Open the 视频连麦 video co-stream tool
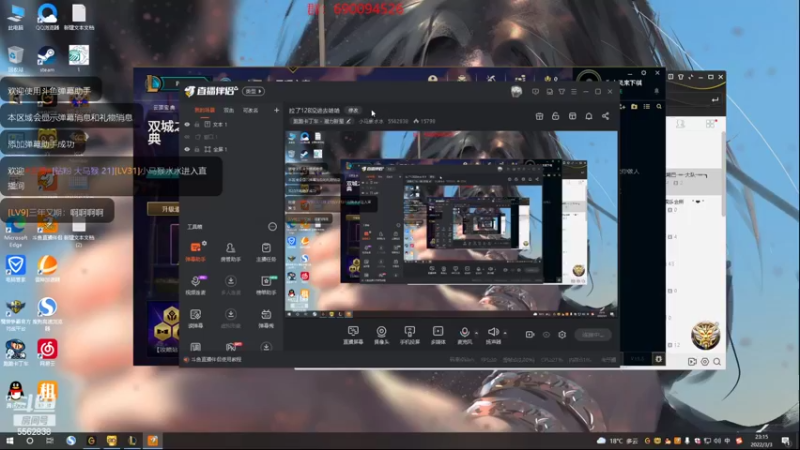 click(195, 285)
